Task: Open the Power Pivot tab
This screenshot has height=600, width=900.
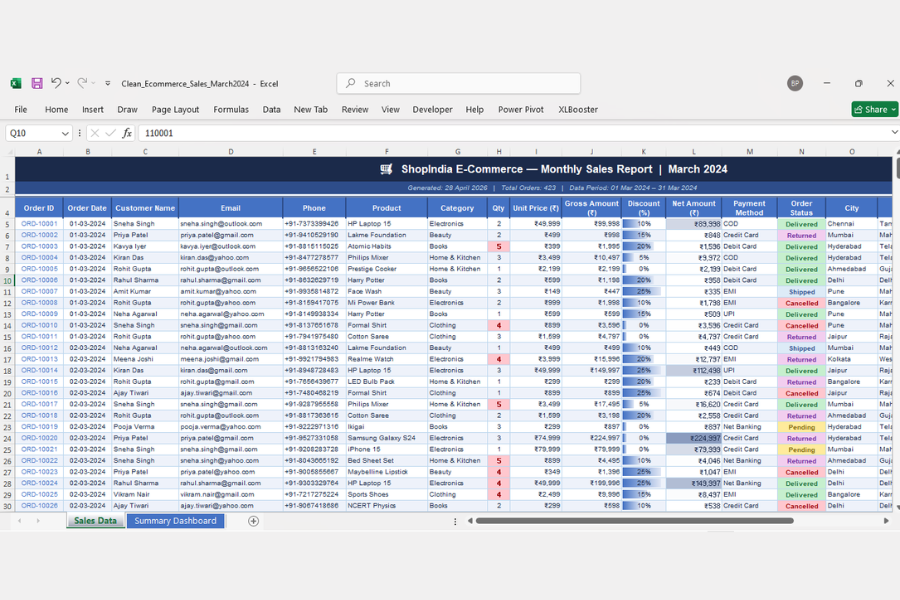Action: pos(521,109)
